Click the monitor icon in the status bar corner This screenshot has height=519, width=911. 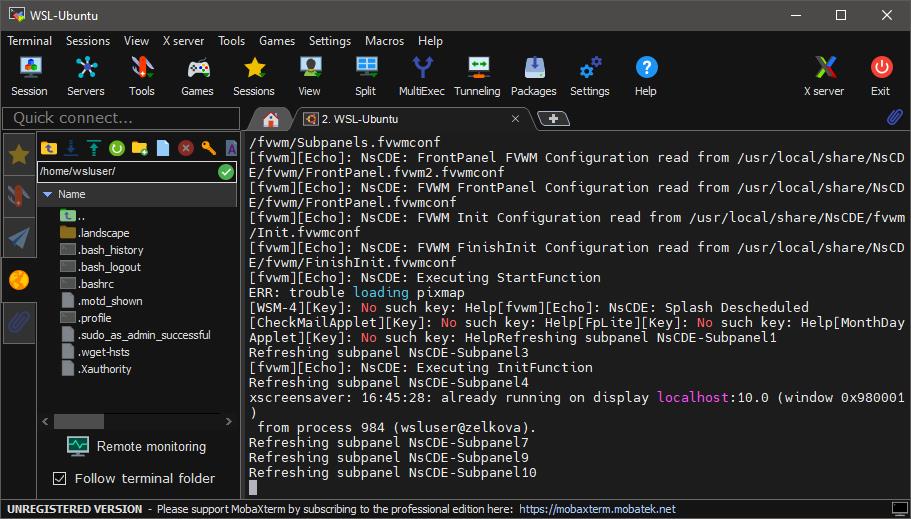click(x=899, y=509)
